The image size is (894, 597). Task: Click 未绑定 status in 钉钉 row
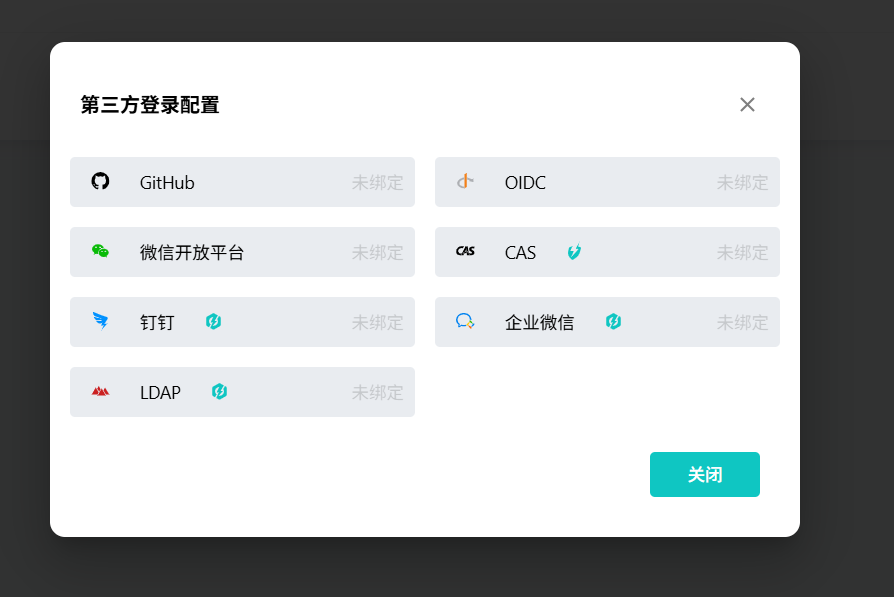click(377, 323)
